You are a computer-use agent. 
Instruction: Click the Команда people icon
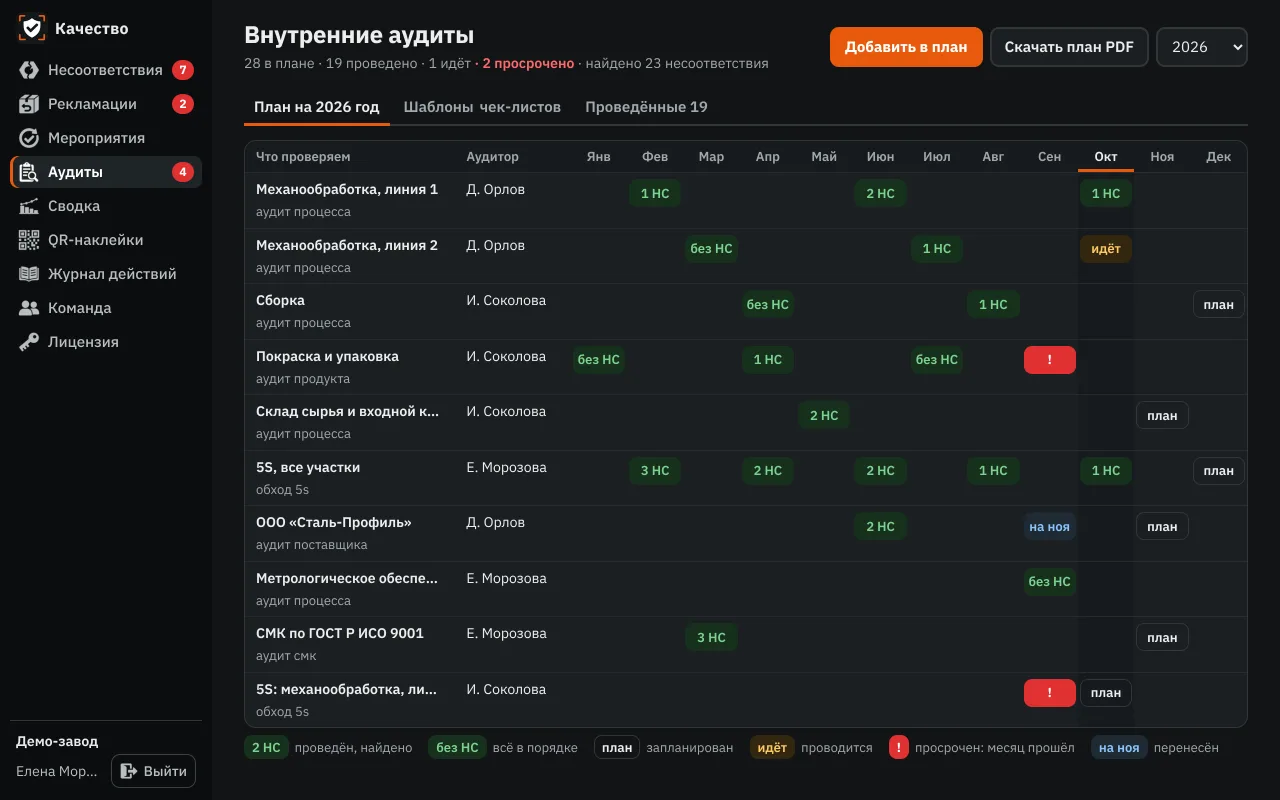(29, 308)
